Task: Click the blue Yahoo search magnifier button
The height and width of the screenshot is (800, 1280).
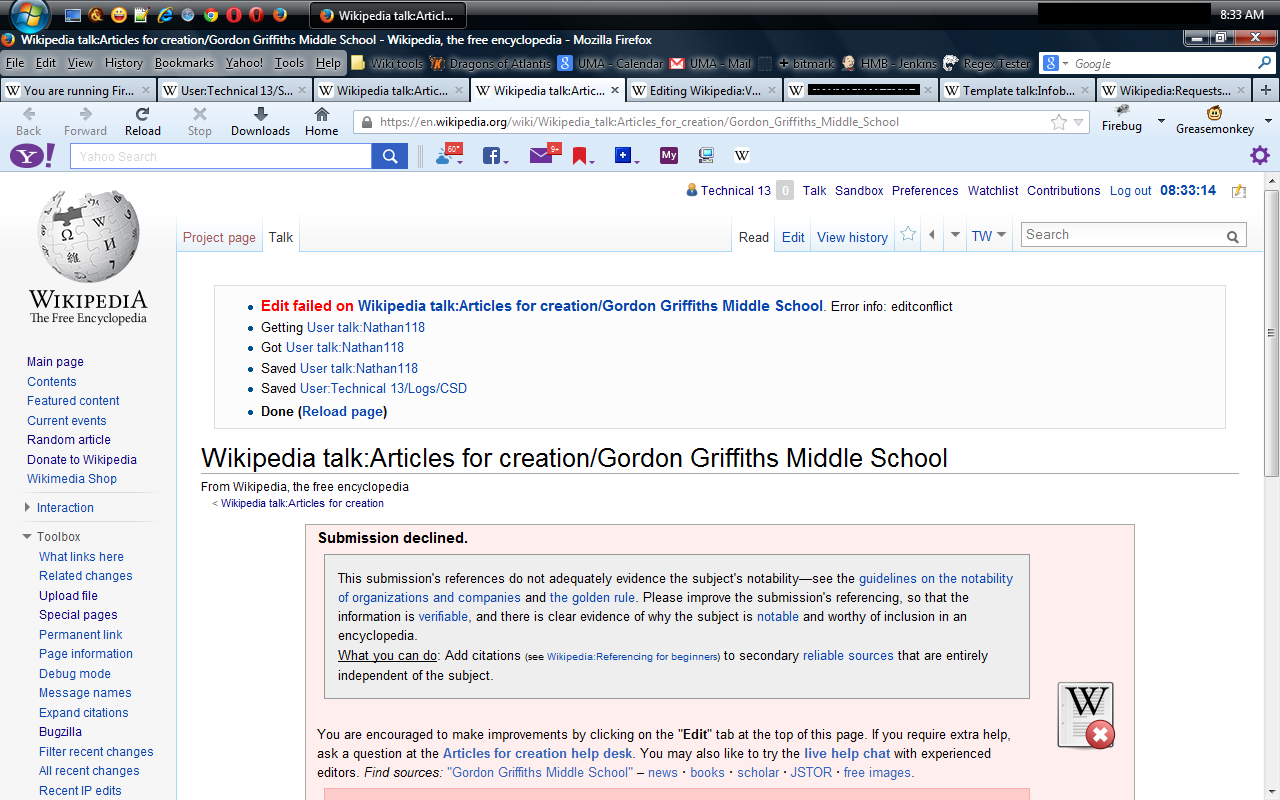Action: click(388, 156)
